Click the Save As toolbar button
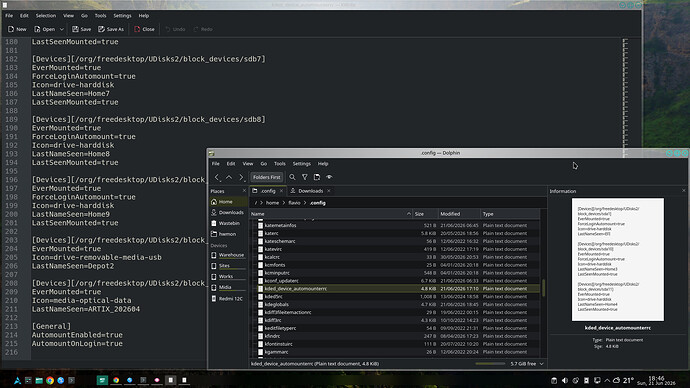Image resolution: width=690 pixels, height=388 pixels. (111, 29)
